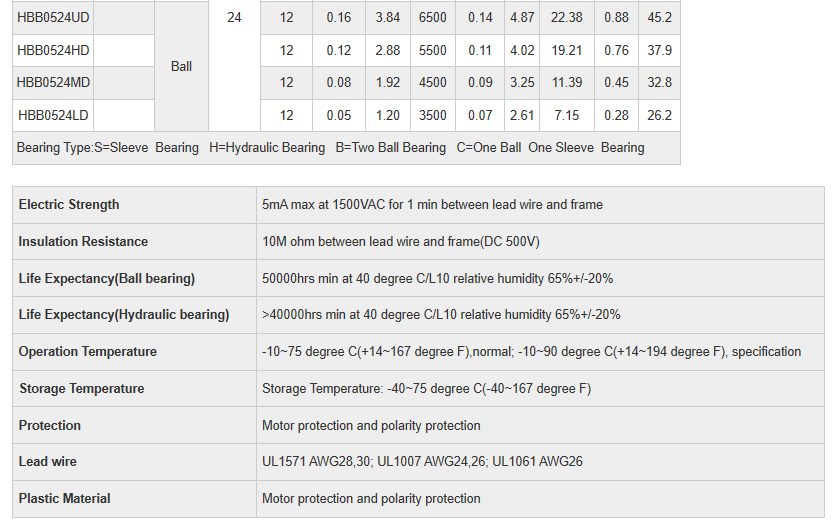Select the HBB0524HD model name
Image resolution: width=832 pixels, height=528 pixels.
54,50
